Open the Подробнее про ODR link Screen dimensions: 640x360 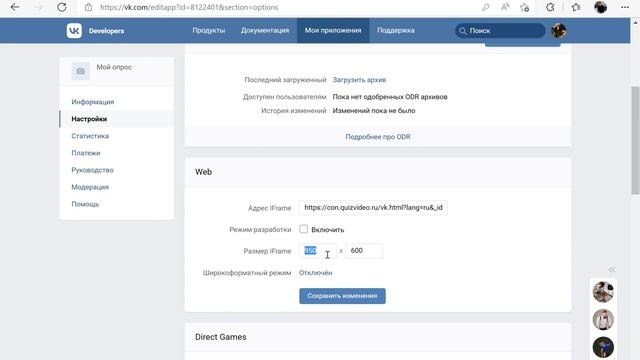(x=378, y=137)
